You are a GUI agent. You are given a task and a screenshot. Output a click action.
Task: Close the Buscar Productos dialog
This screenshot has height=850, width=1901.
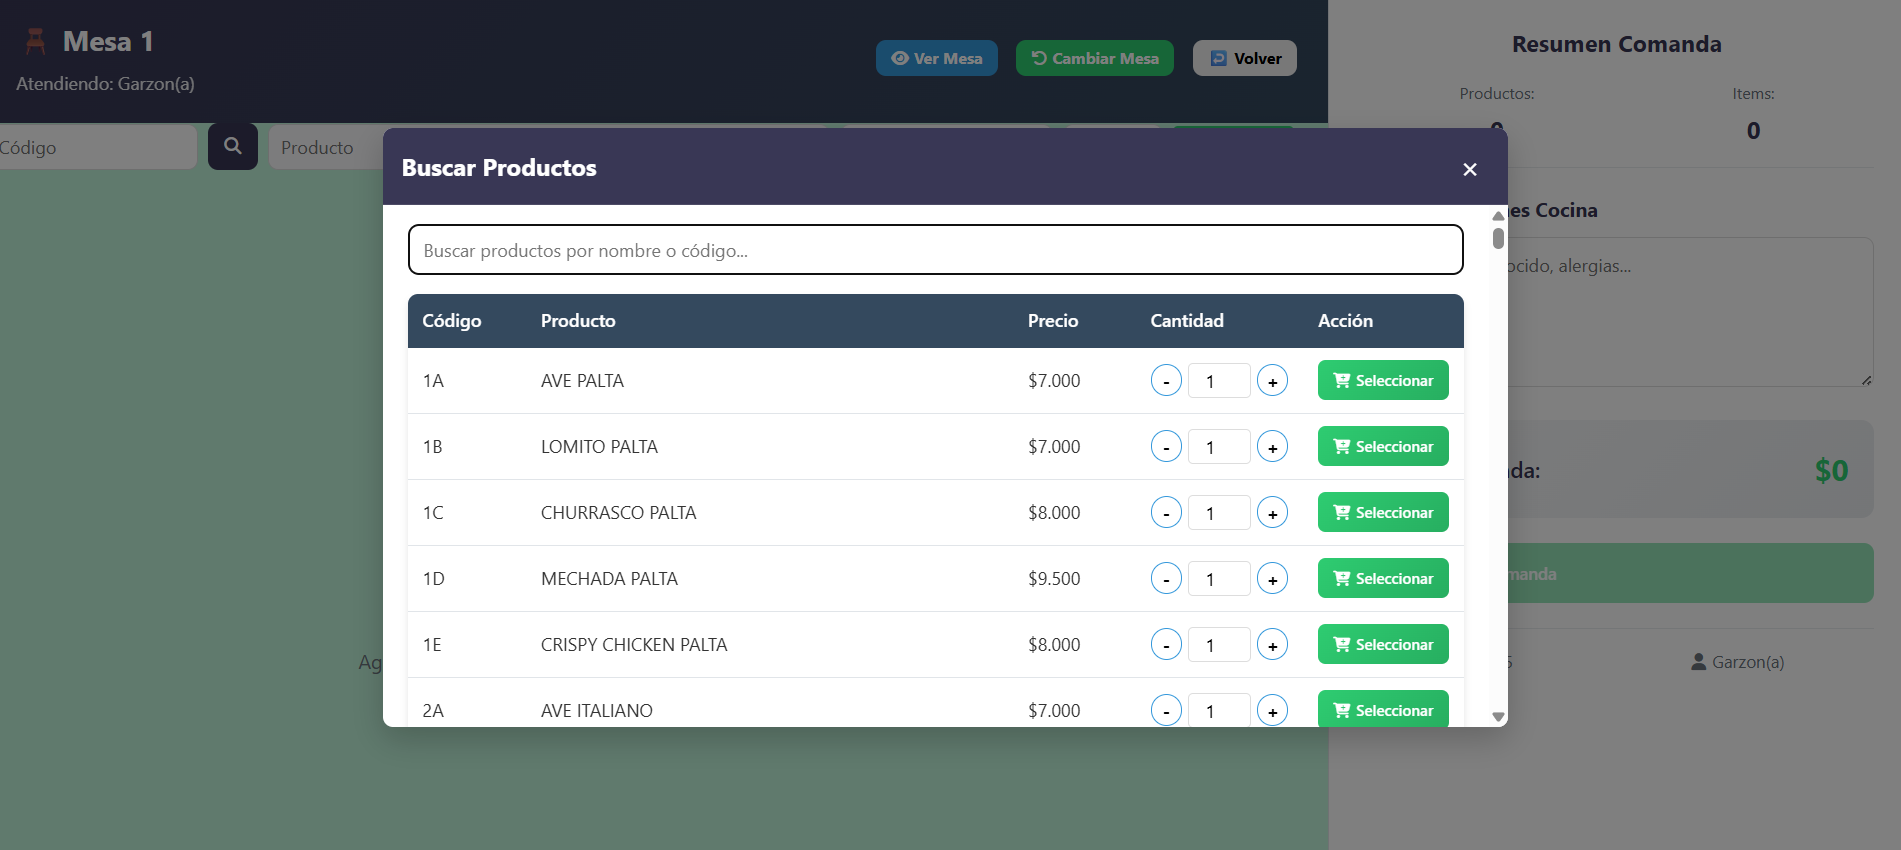pos(1469,169)
